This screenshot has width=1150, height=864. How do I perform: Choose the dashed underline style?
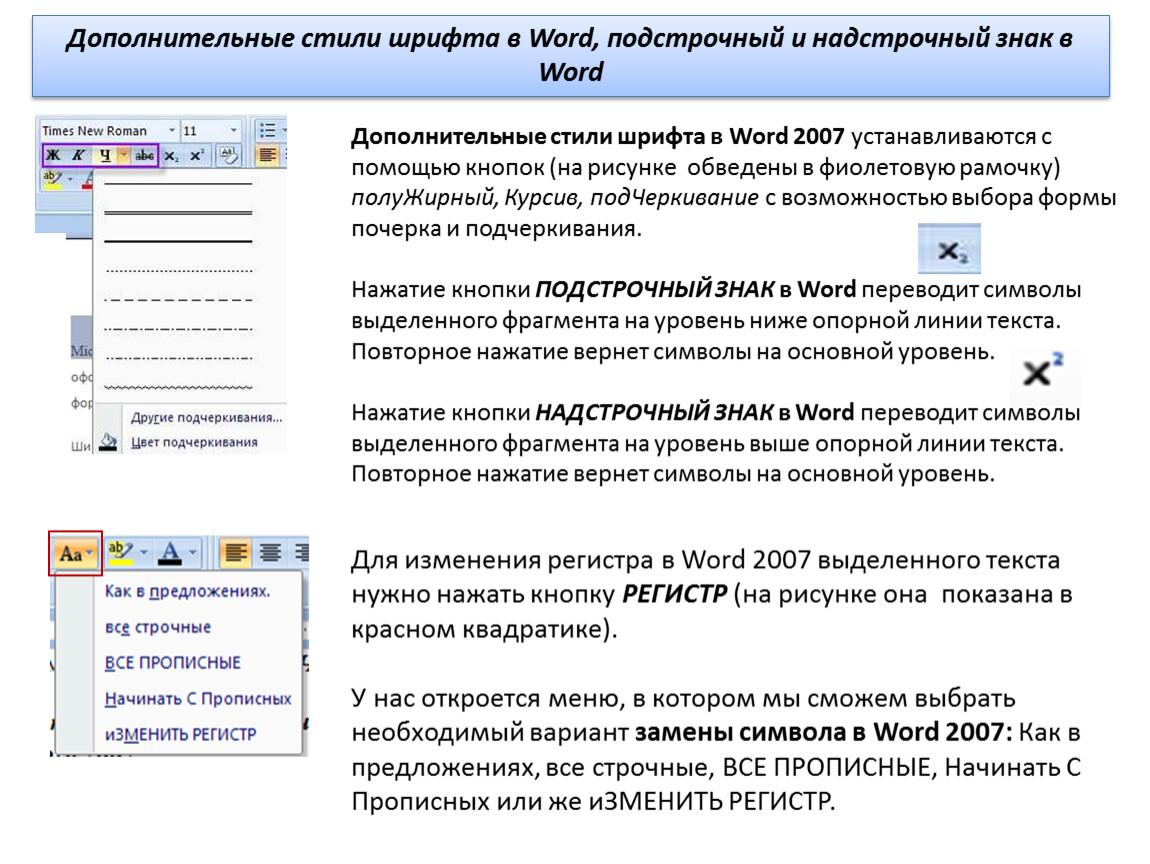178,299
